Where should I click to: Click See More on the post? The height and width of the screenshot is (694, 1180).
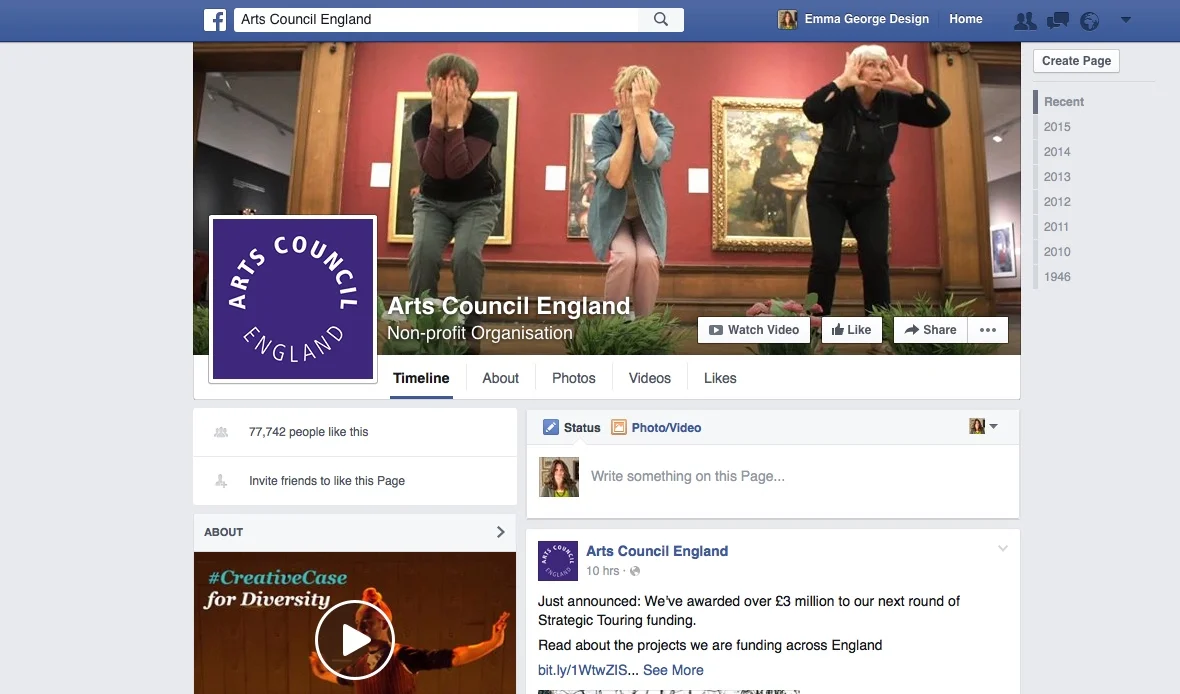pos(673,670)
